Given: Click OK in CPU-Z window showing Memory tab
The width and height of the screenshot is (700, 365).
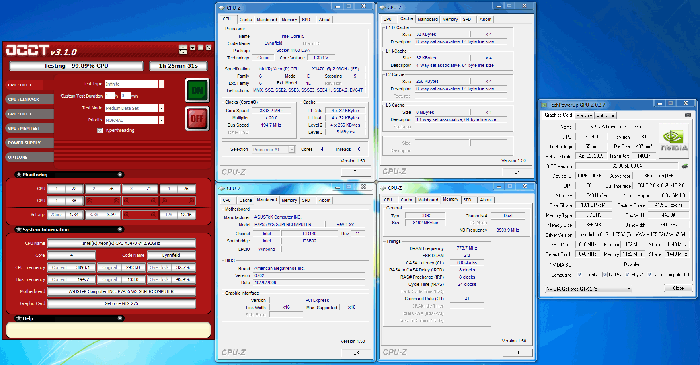Looking at the screenshot, I should tap(518, 352).
